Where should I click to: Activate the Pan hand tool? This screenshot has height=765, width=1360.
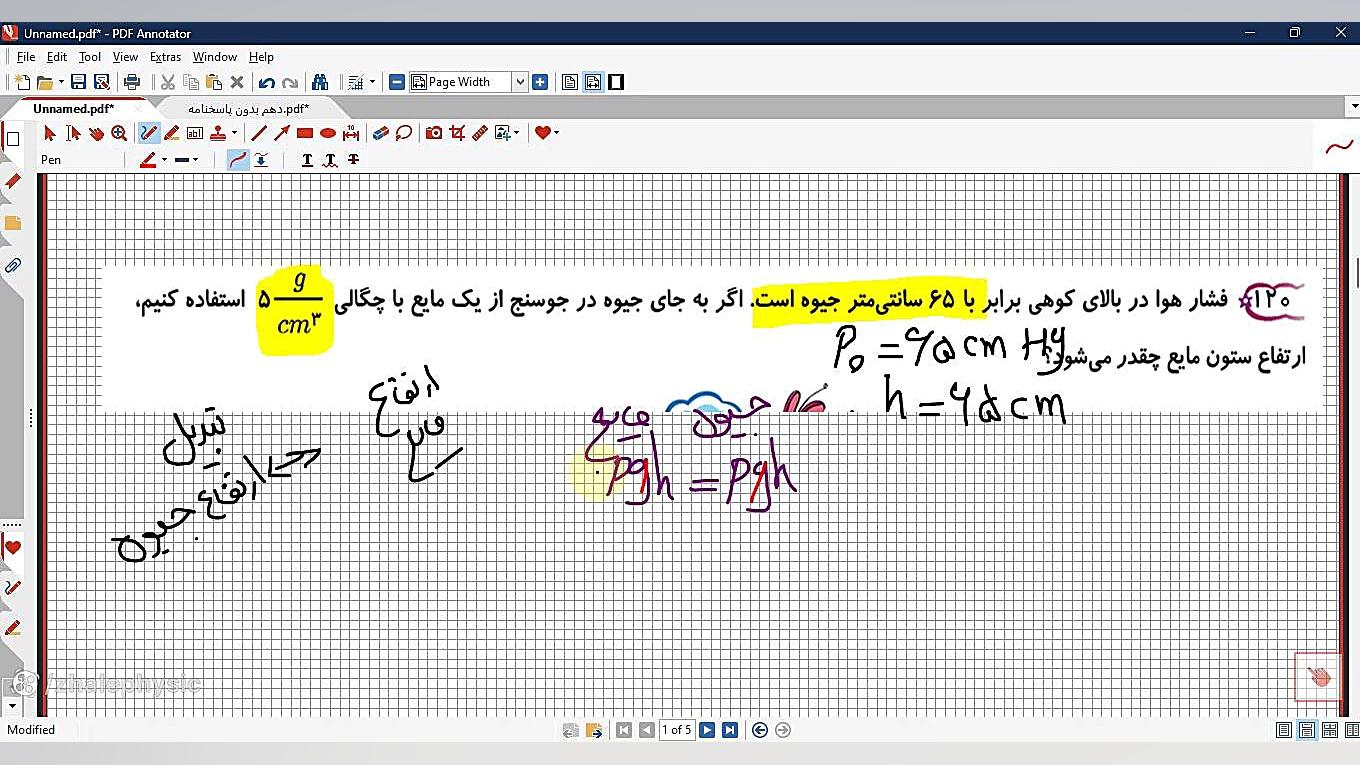pos(96,133)
